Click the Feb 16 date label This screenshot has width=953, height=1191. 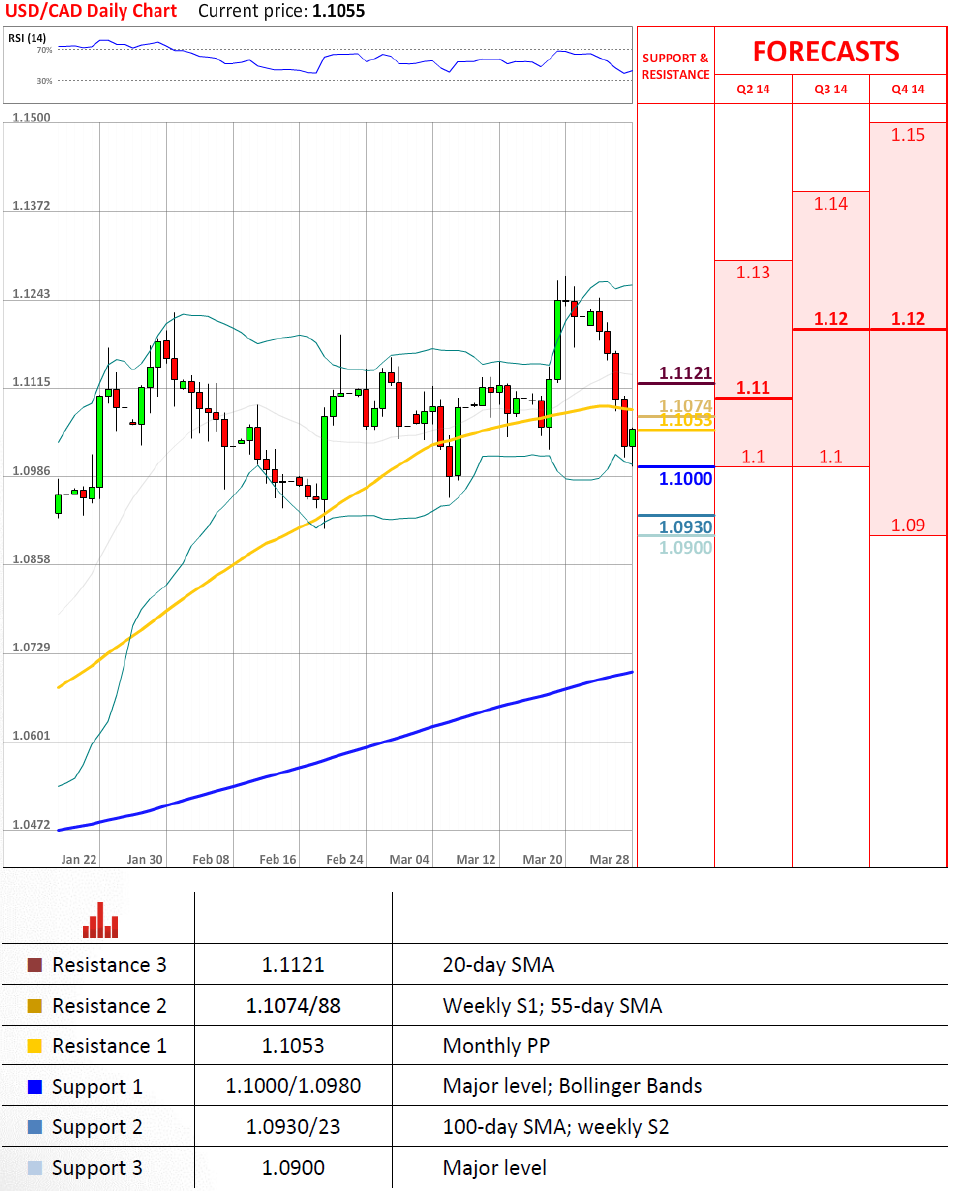pos(278,860)
